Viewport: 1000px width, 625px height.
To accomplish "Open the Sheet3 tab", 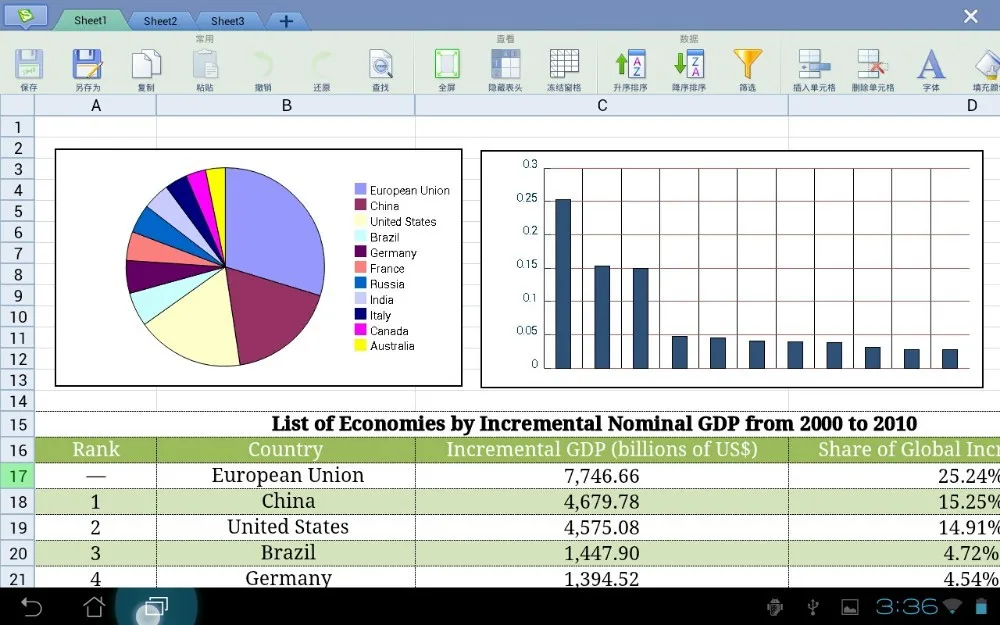I will tap(228, 21).
